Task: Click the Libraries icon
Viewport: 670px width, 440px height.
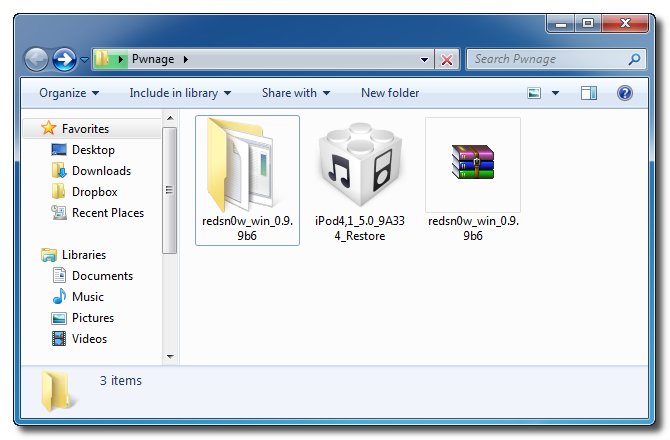Action: pyautogui.click(x=49, y=255)
